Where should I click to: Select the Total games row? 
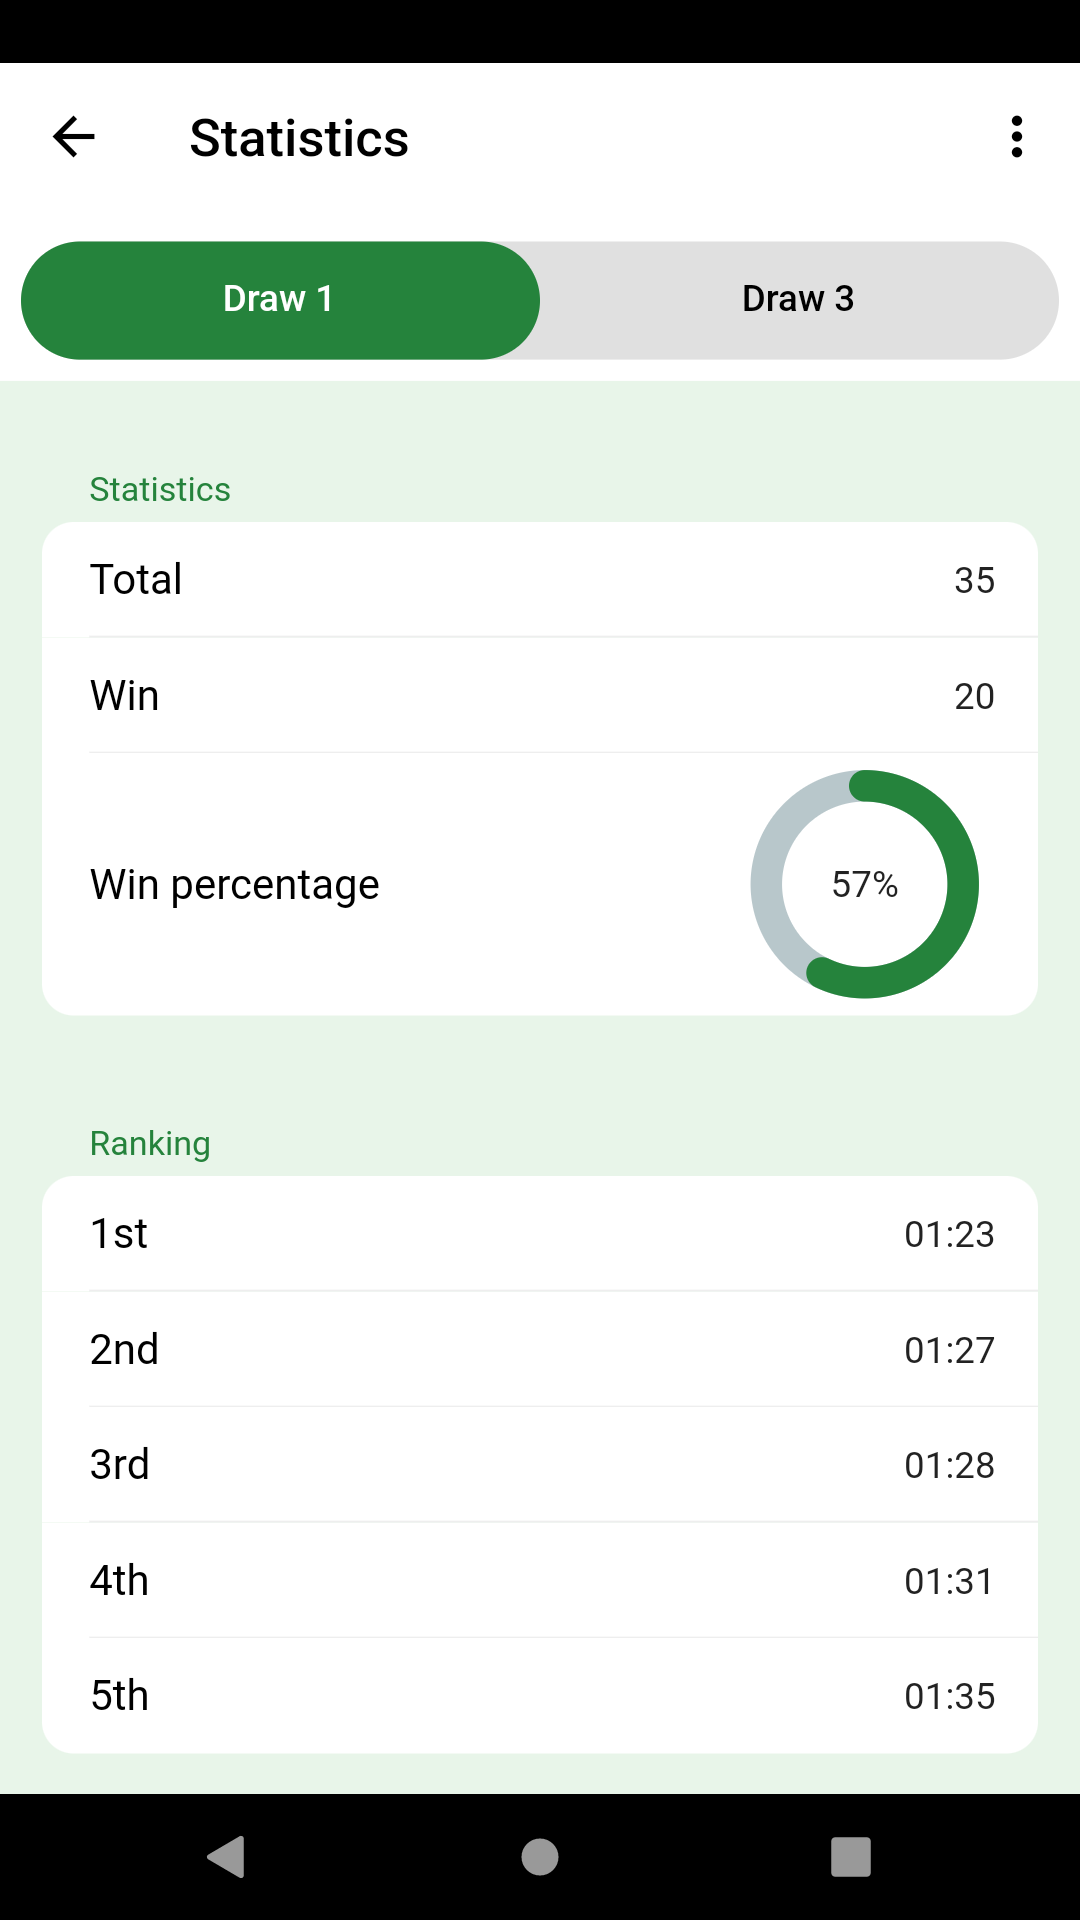[x=540, y=580]
